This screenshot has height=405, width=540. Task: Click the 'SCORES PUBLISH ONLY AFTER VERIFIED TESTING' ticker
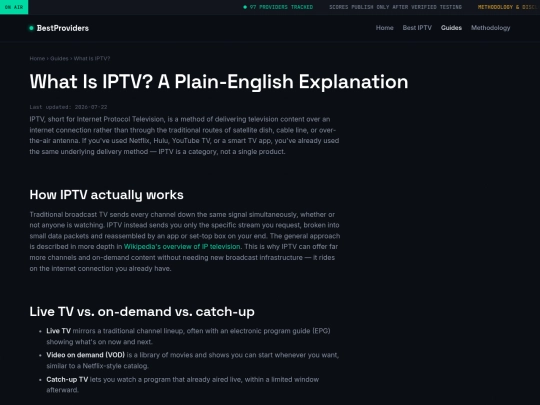(x=395, y=7)
